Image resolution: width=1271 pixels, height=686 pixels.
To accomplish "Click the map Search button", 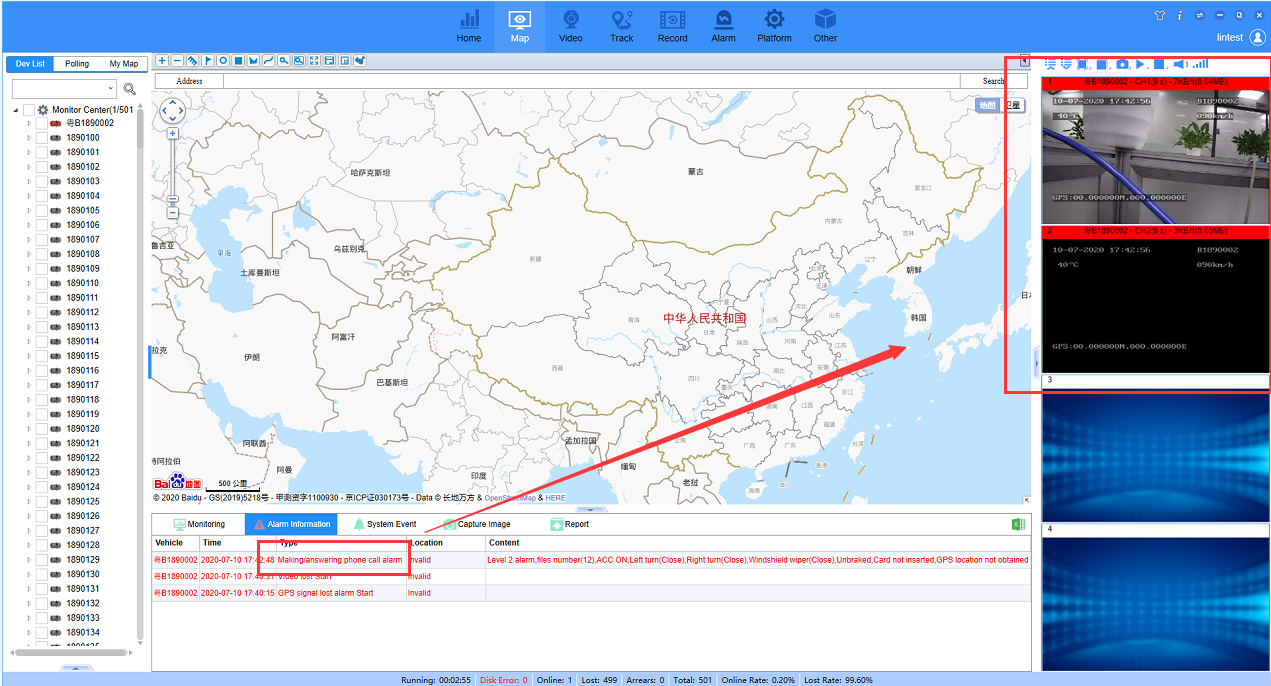I will coord(994,81).
